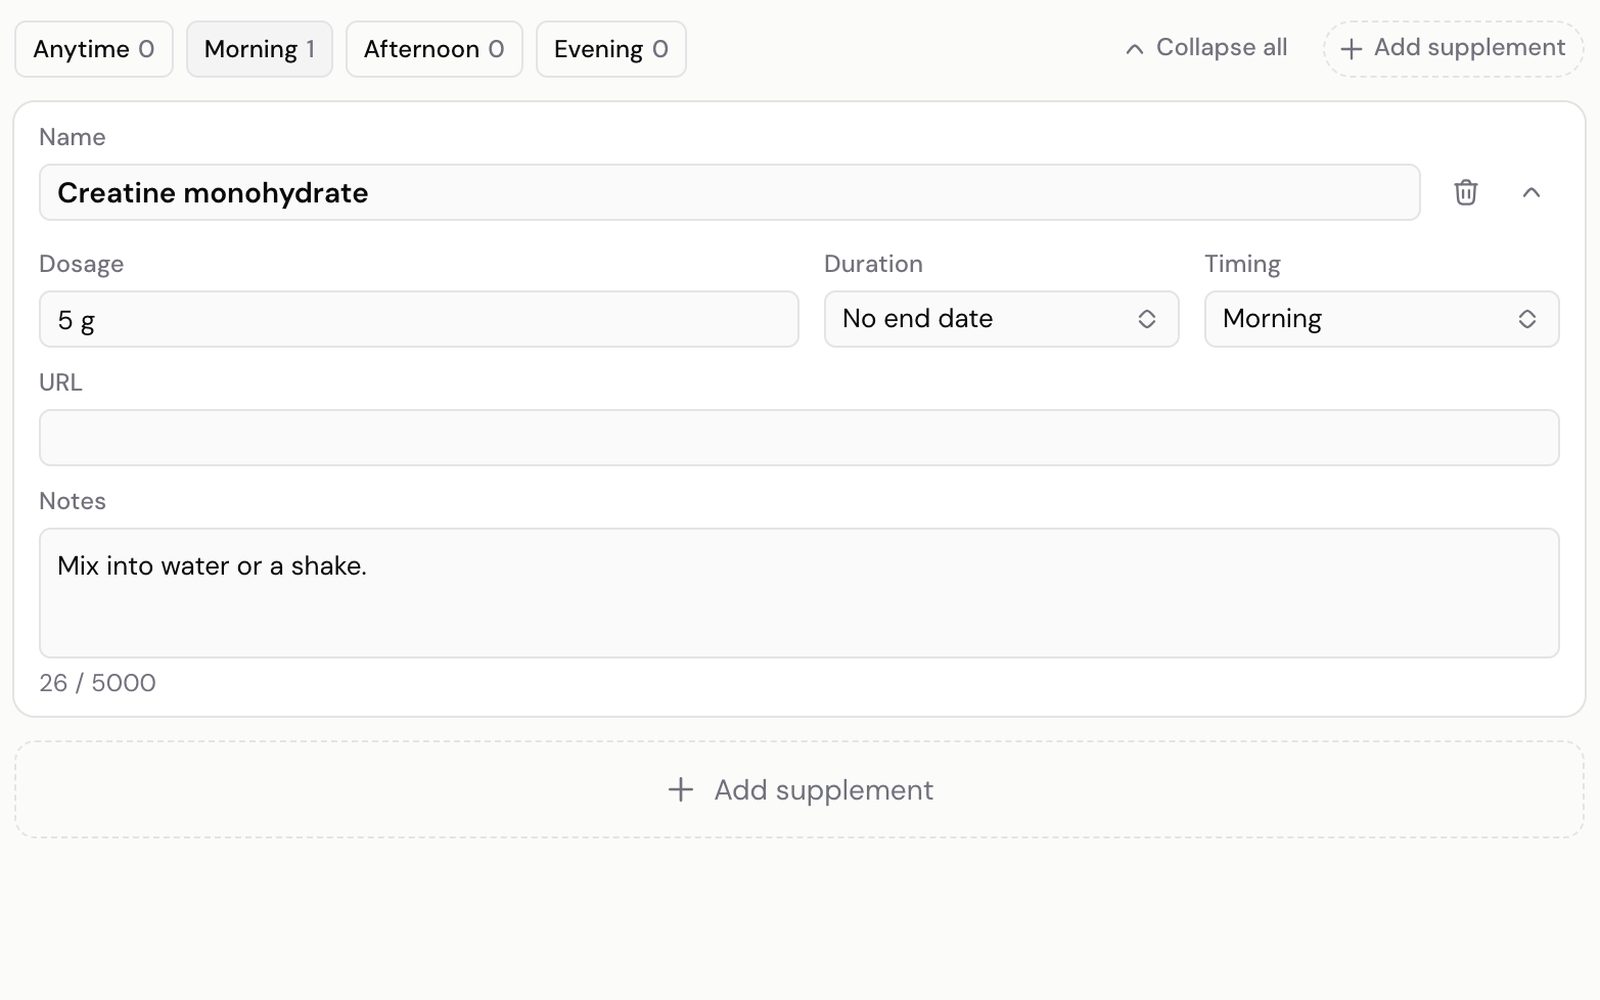The image size is (1600, 1000).
Task: Click the 26 / 5000 character counter
Action: (x=97, y=683)
